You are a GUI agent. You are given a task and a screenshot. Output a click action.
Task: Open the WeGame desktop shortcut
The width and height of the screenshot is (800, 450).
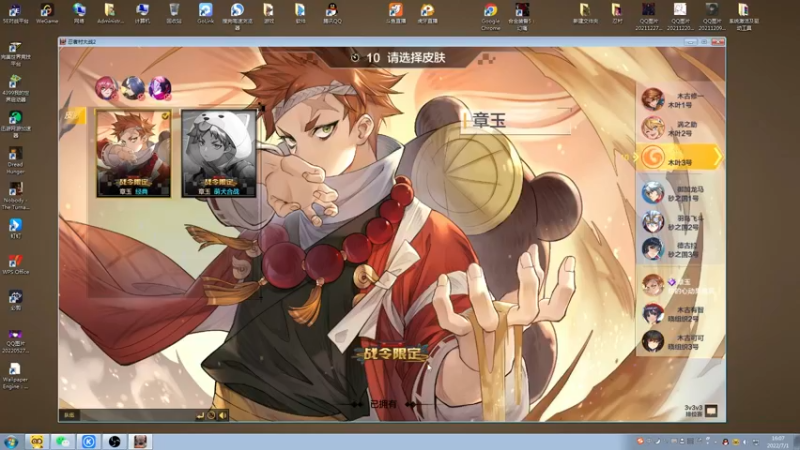[47, 13]
